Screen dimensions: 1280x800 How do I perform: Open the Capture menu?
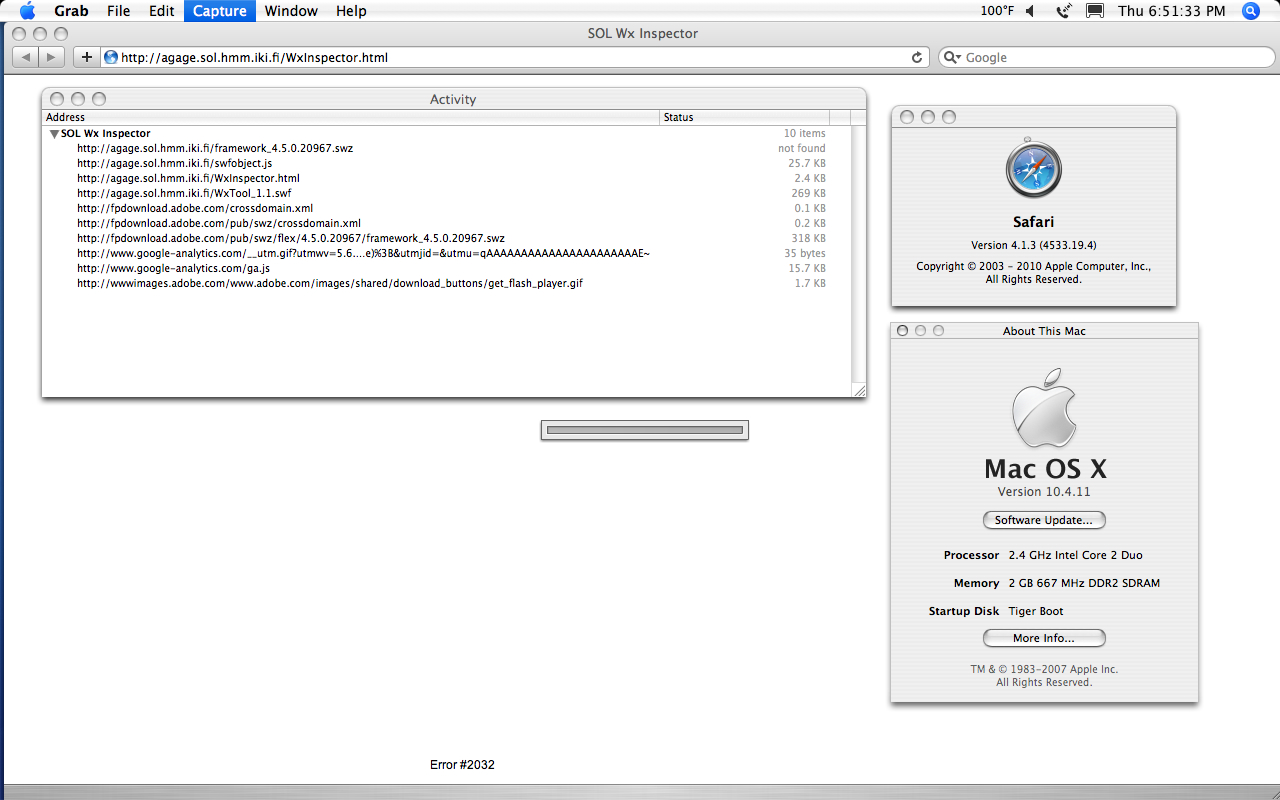[x=220, y=11]
